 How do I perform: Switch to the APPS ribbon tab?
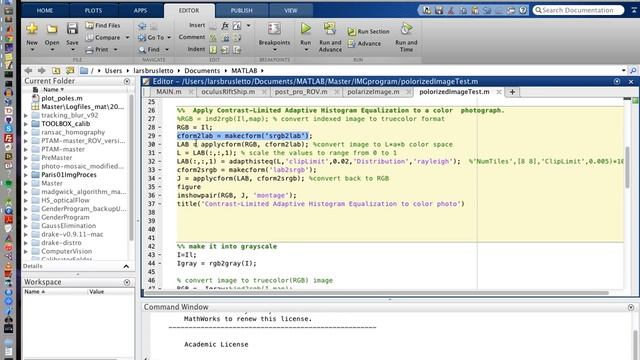pos(140,11)
